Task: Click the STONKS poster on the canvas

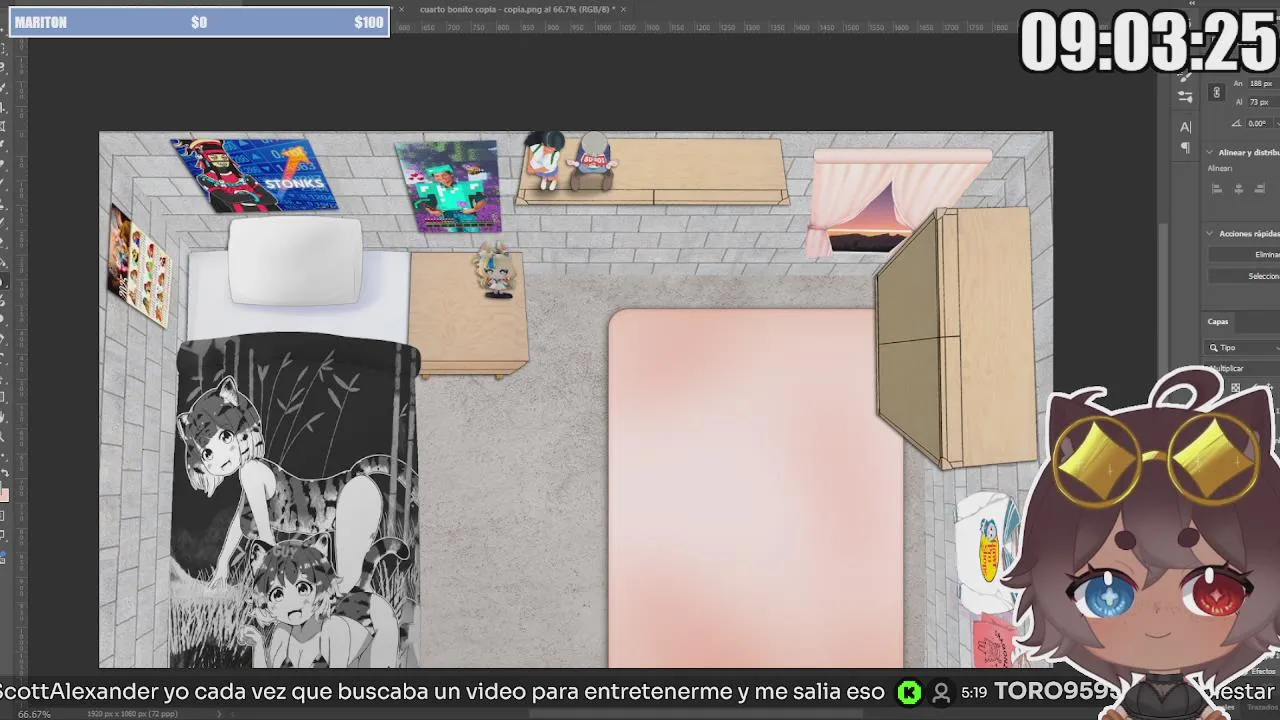Action: click(255, 175)
